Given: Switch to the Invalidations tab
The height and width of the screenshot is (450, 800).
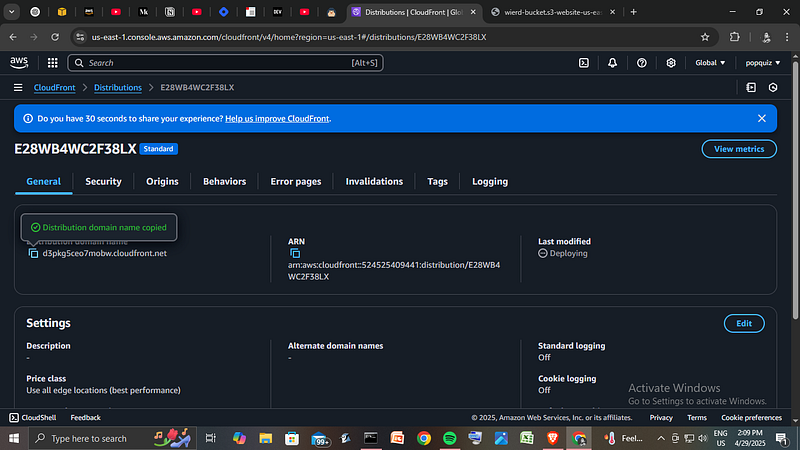Looking at the screenshot, I should click(x=374, y=182).
